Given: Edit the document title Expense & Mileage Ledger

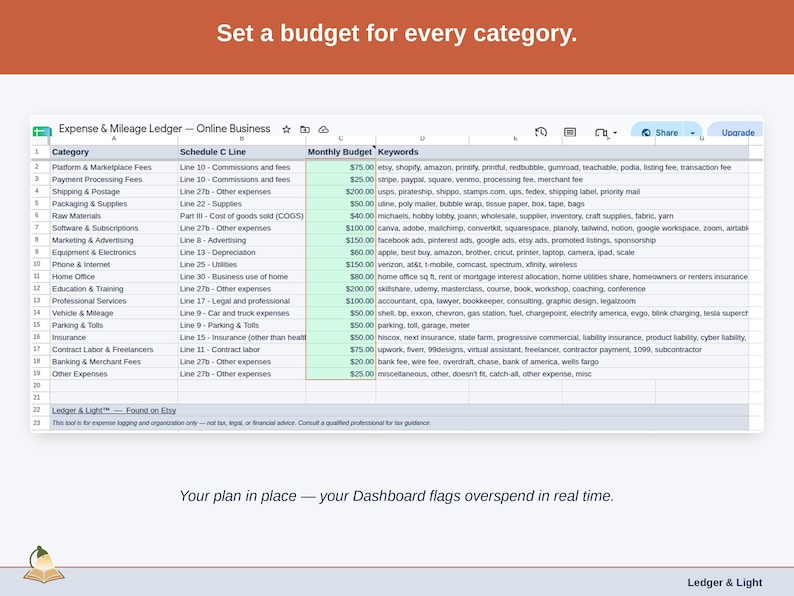Looking at the screenshot, I should 165,129.
